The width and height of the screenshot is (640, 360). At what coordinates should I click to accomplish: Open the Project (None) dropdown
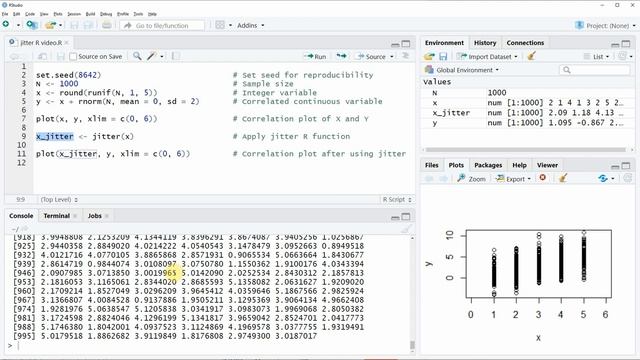605,25
